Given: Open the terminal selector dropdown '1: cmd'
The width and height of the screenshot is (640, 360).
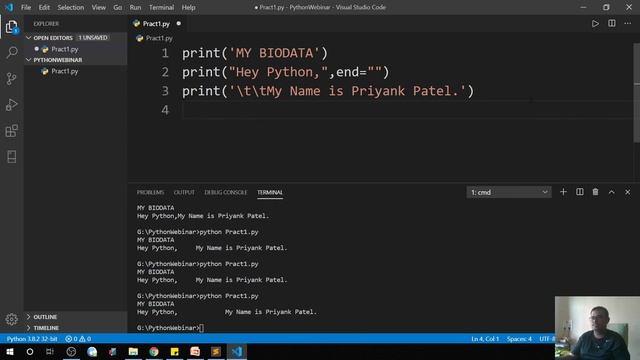Looking at the screenshot, I should click(509, 192).
